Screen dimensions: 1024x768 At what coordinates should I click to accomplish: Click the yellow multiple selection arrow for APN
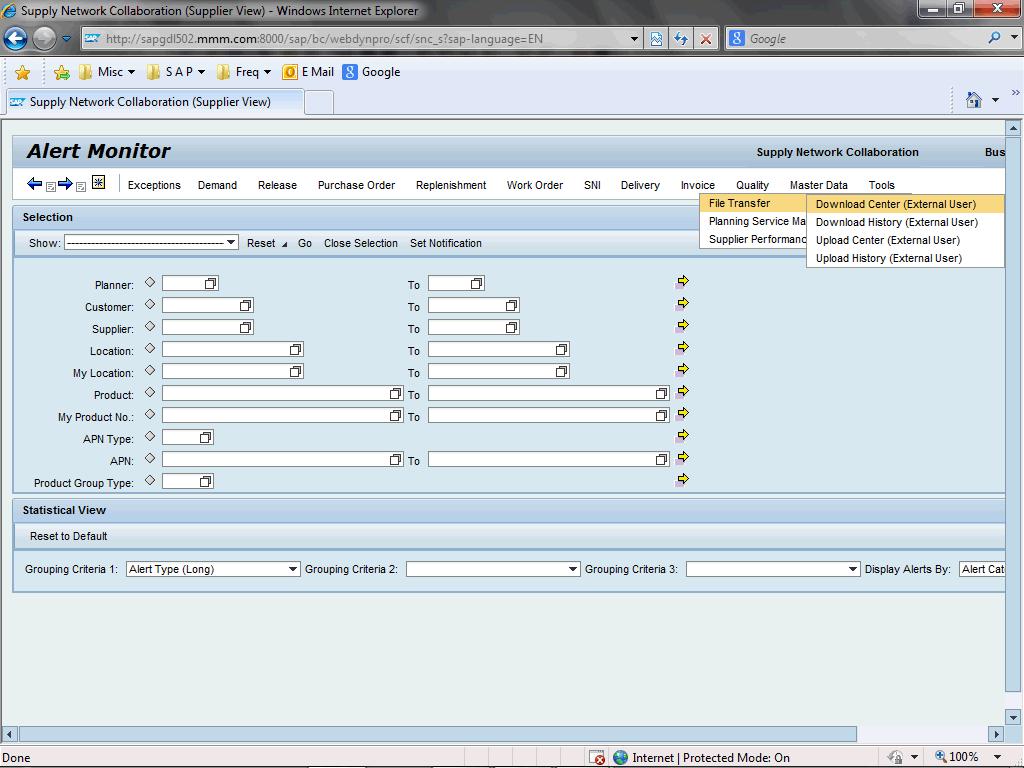pos(682,458)
